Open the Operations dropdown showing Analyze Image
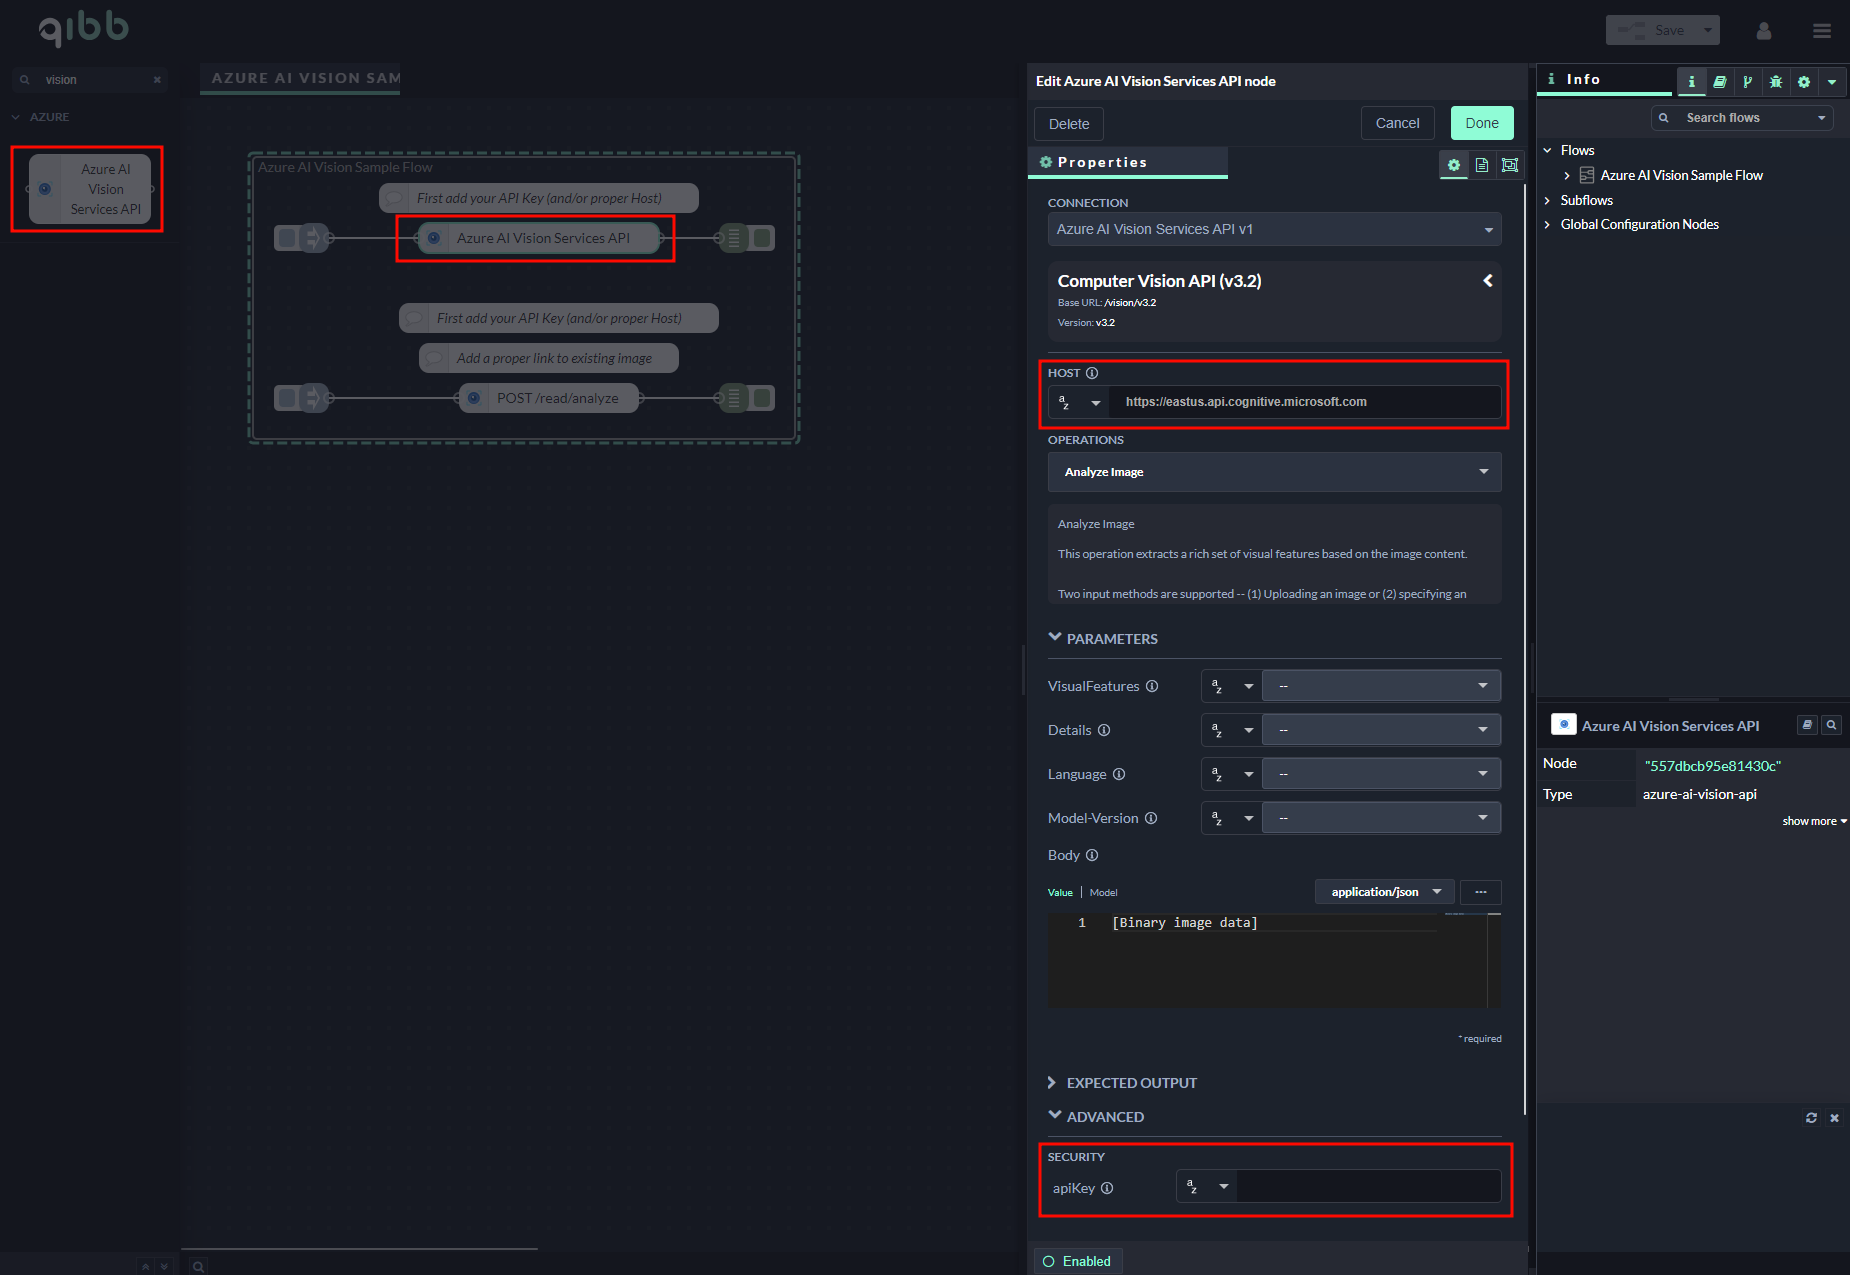The image size is (1850, 1275). coord(1273,472)
